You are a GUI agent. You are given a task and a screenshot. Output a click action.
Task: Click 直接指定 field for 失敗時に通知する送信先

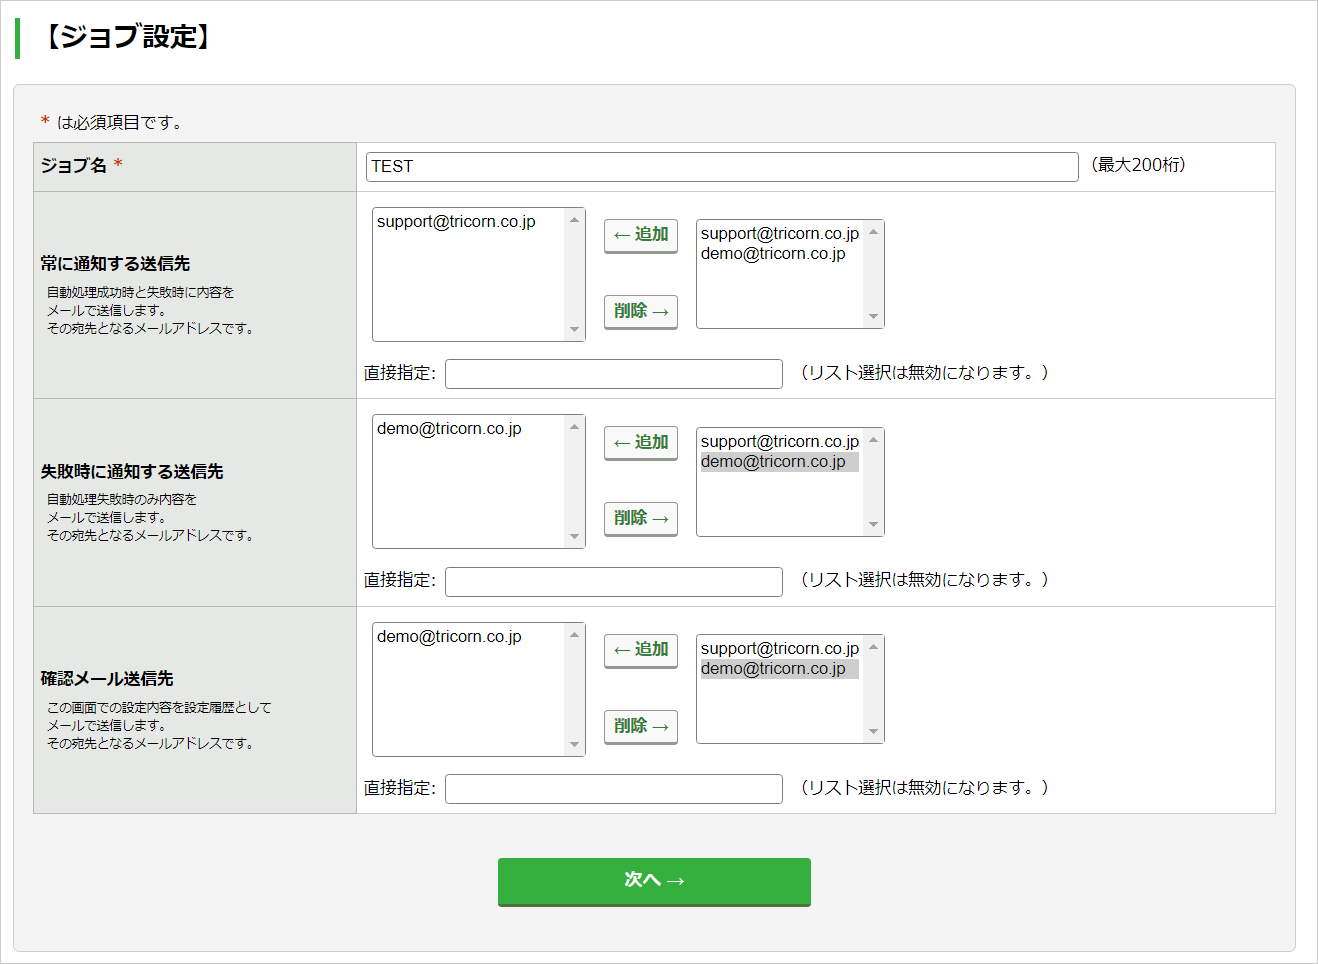pyautogui.click(x=614, y=582)
